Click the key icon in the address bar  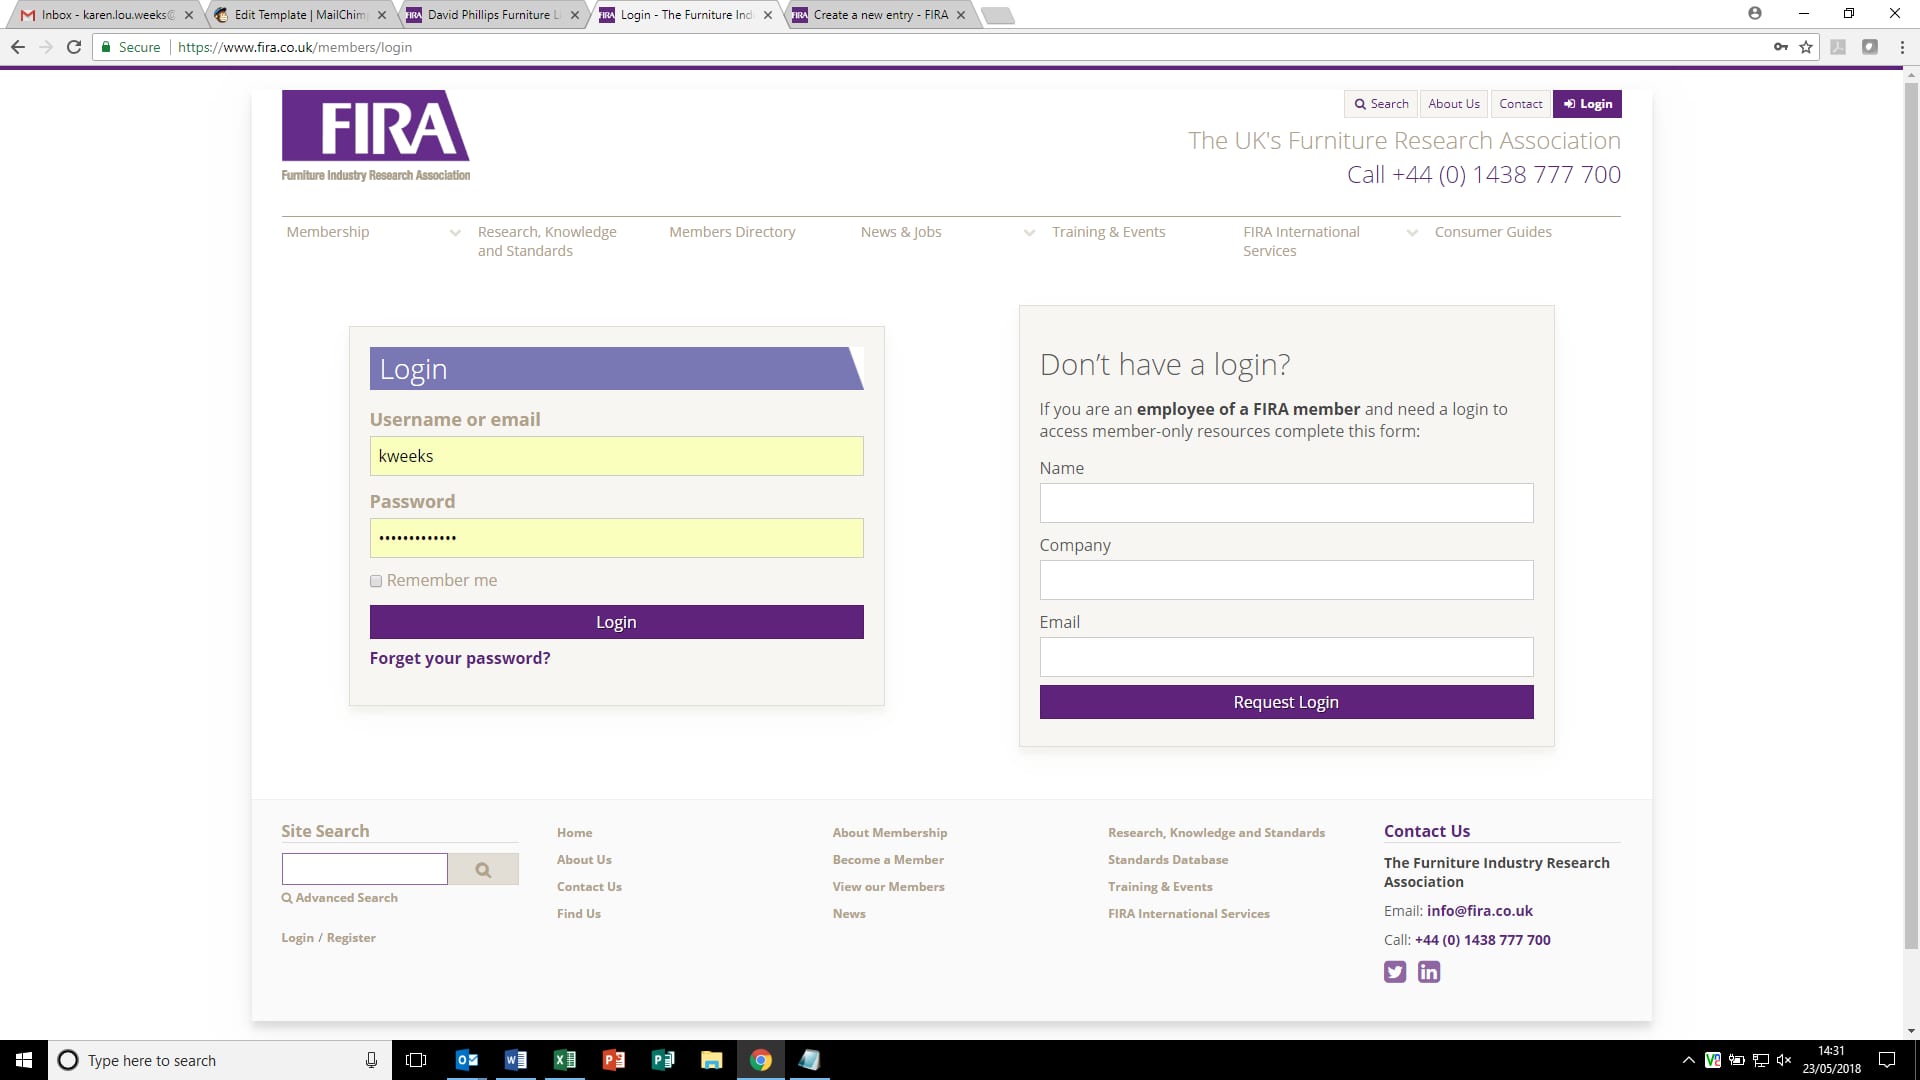point(1780,46)
